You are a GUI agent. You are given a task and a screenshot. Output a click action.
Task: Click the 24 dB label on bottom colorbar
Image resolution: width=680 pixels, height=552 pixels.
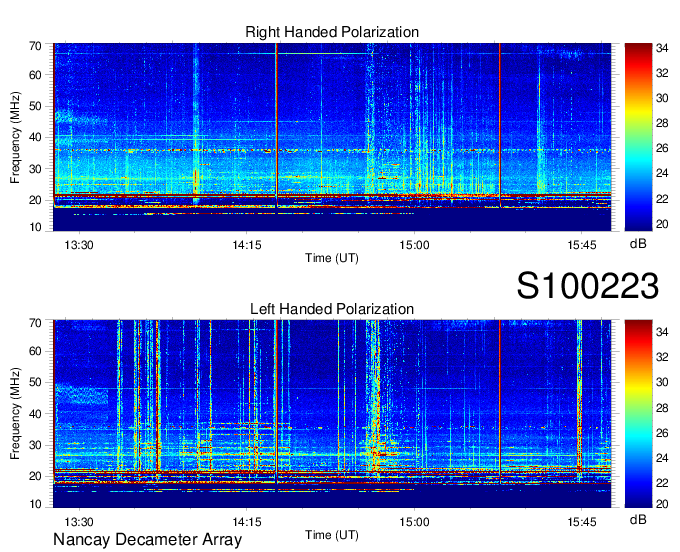662,458
